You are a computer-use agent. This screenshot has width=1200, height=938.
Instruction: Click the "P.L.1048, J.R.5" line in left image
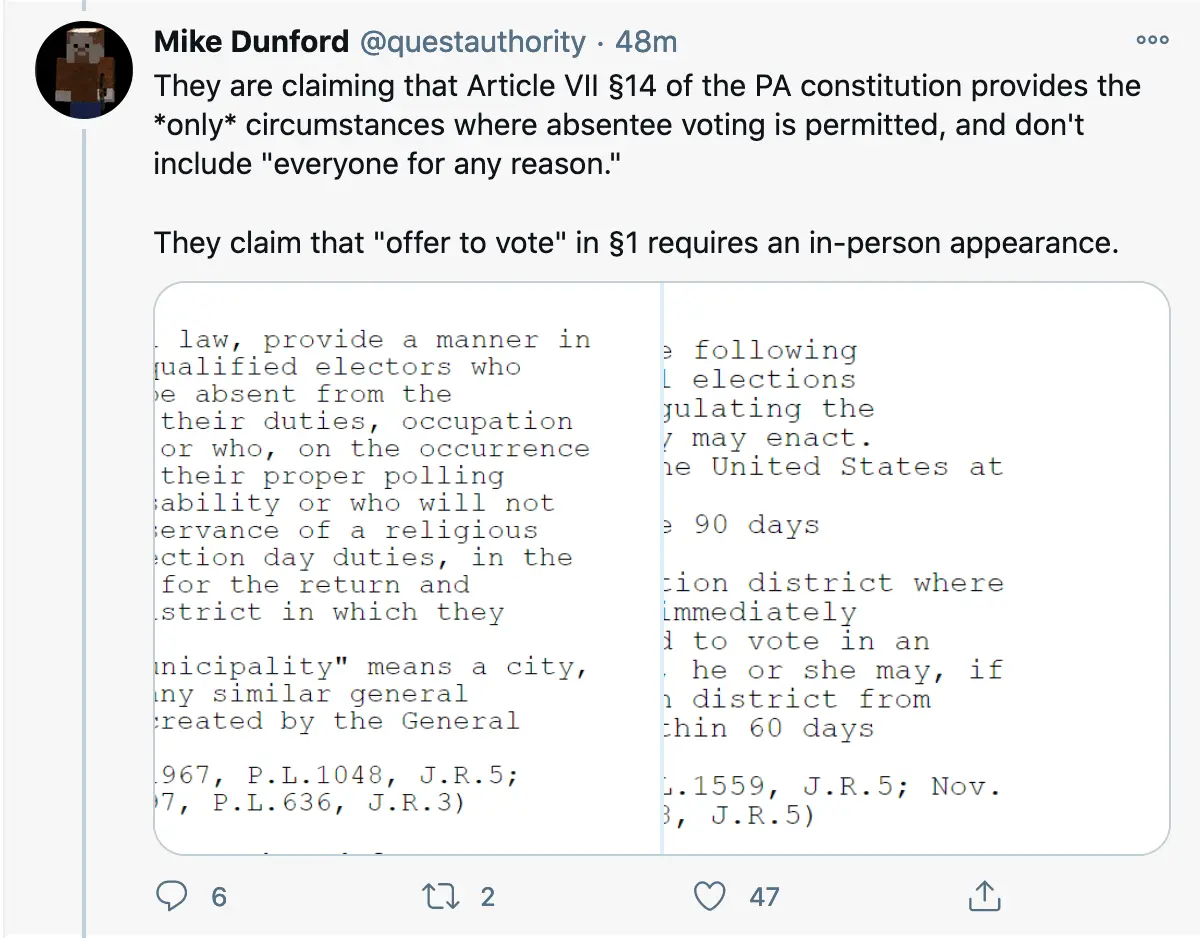(x=340, y=776)
